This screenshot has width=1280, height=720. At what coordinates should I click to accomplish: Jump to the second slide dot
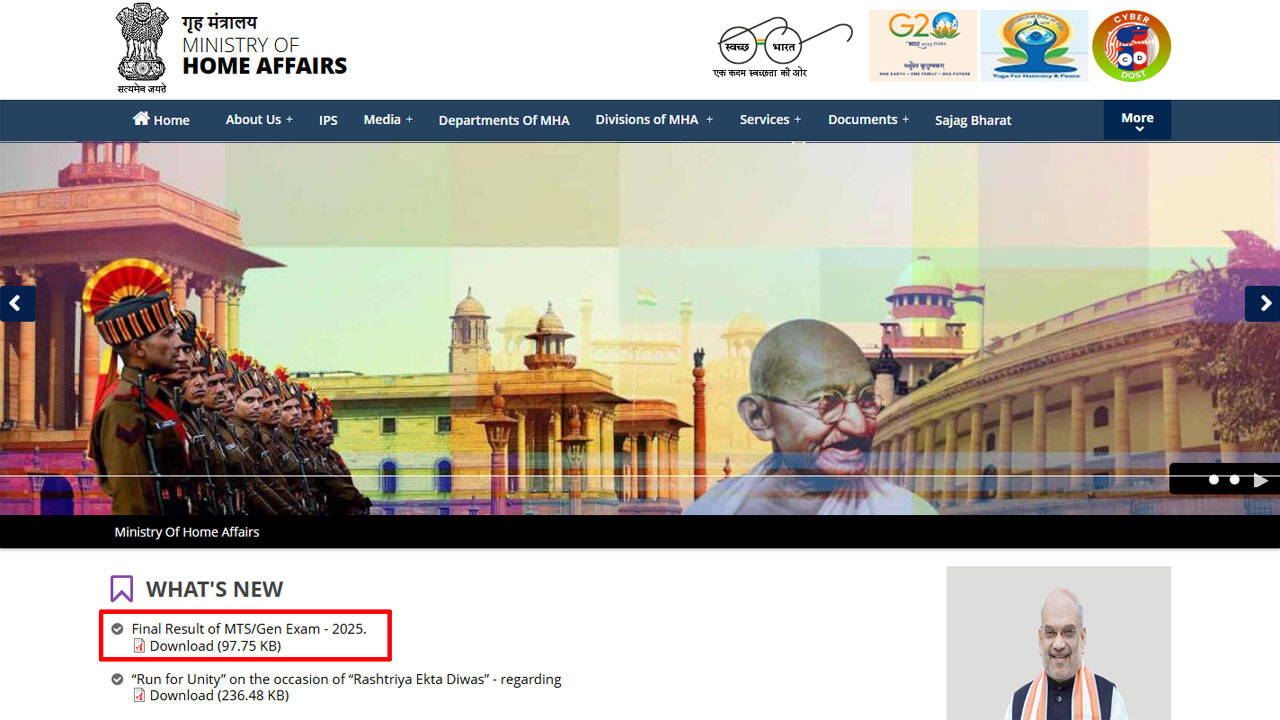point(1235,480)
